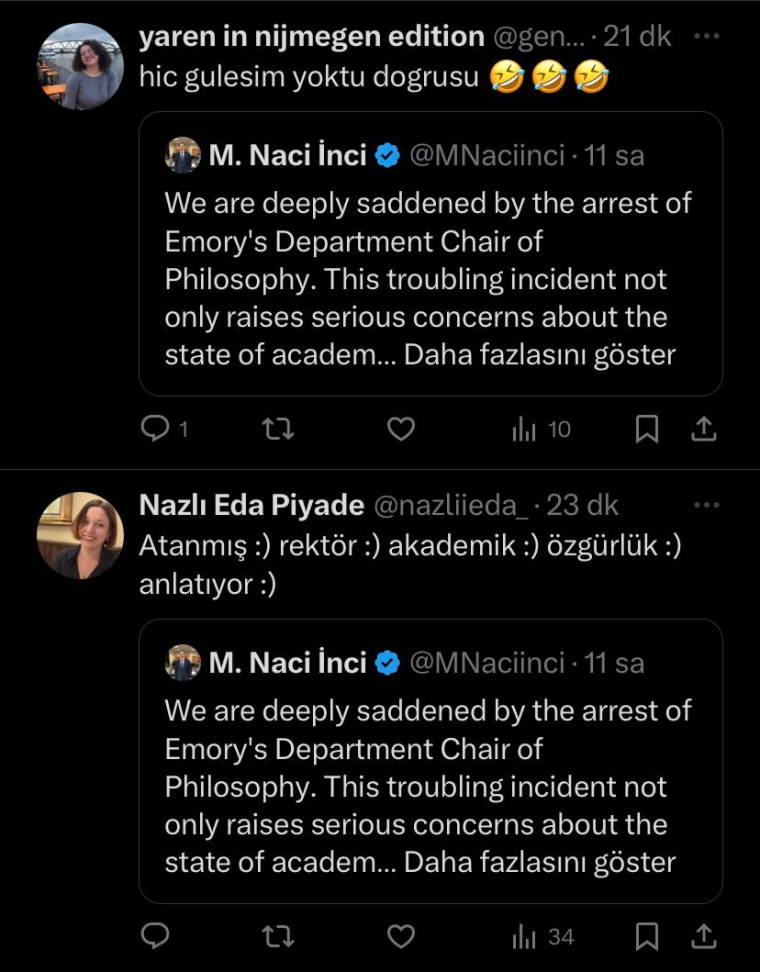This screenshot has width=760, height=972.
Task: Share Nazlı Eda Piyade's tweet
Action: pyautogui.click(x=703, y=936)
